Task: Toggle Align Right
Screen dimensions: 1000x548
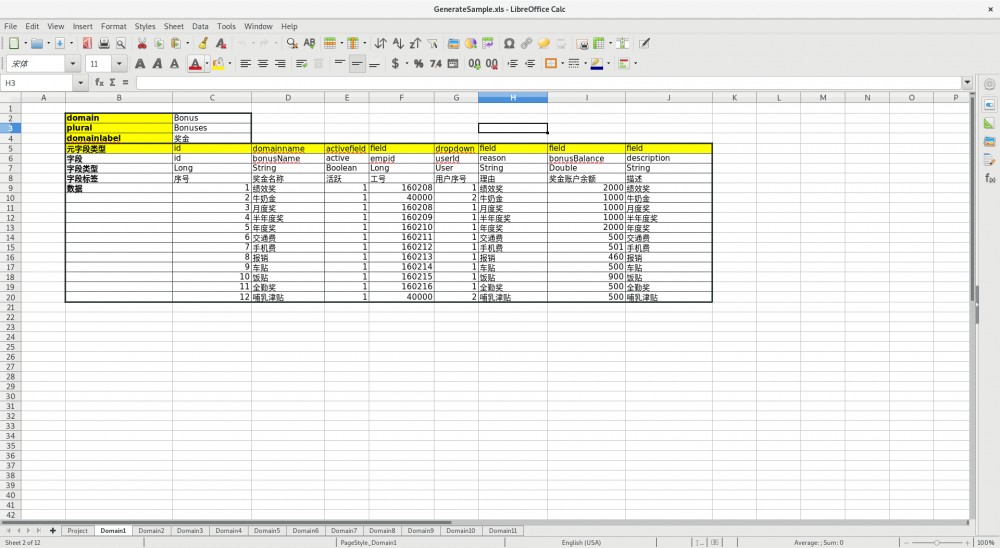Action: click(280, 63)
